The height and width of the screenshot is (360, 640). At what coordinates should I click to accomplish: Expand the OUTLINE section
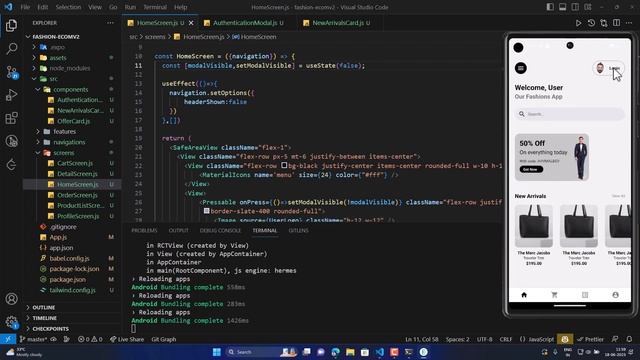(44, 307)
